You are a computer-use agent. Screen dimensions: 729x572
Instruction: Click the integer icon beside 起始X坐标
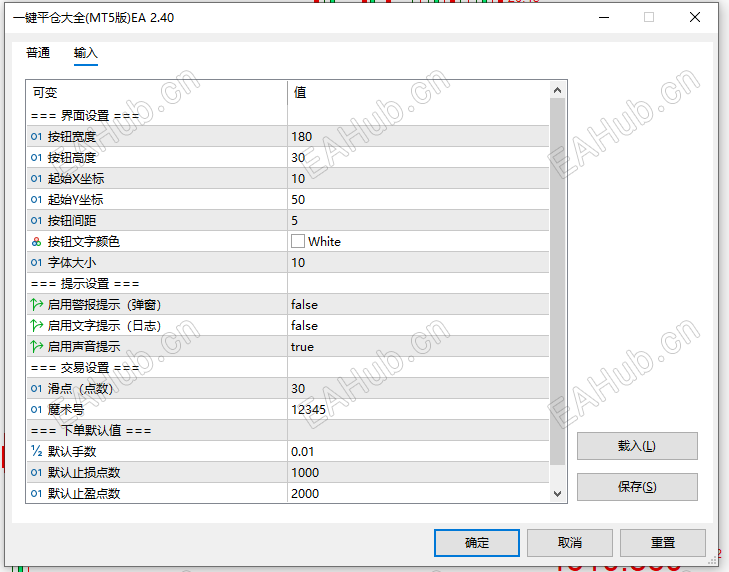pos(36,179)
